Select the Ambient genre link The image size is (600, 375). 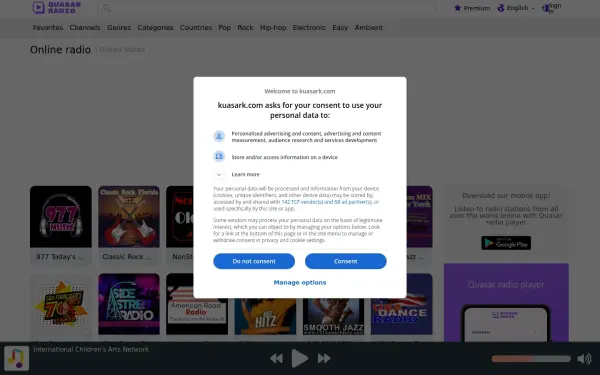pos(368,28)
